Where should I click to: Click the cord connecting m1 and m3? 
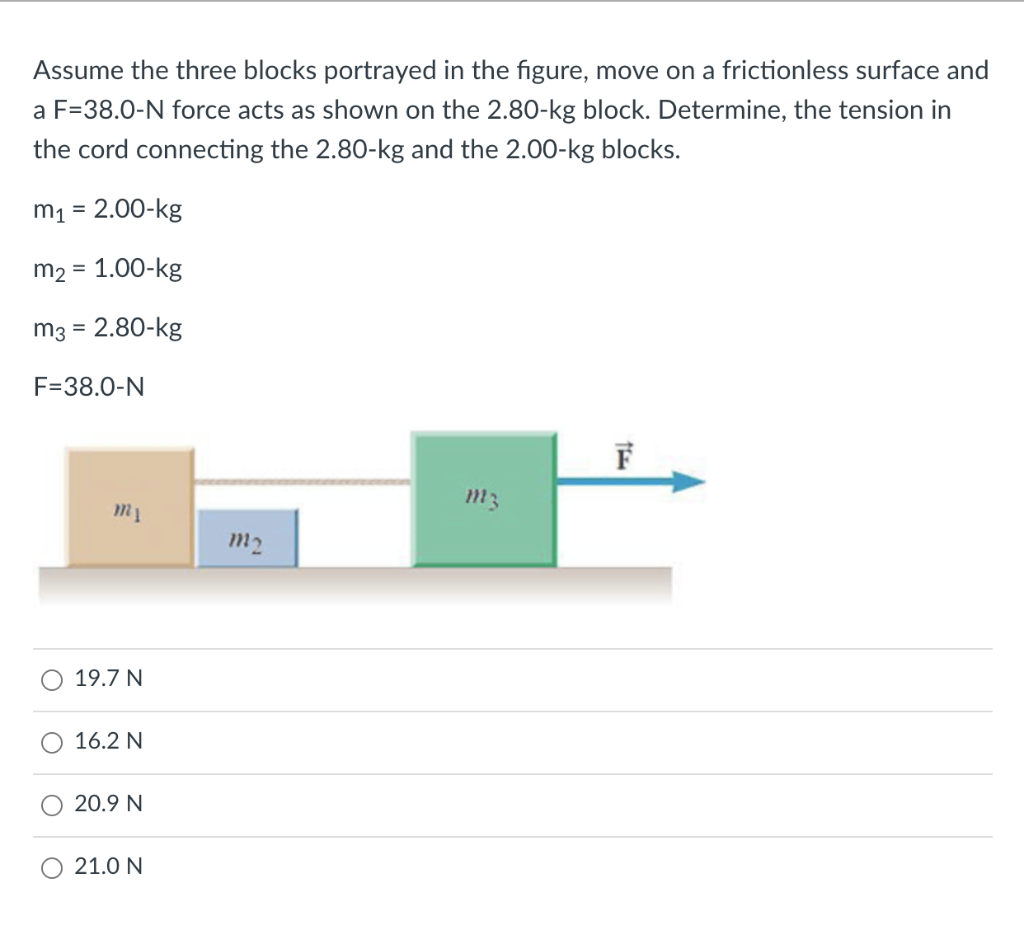tap(300, 481)
